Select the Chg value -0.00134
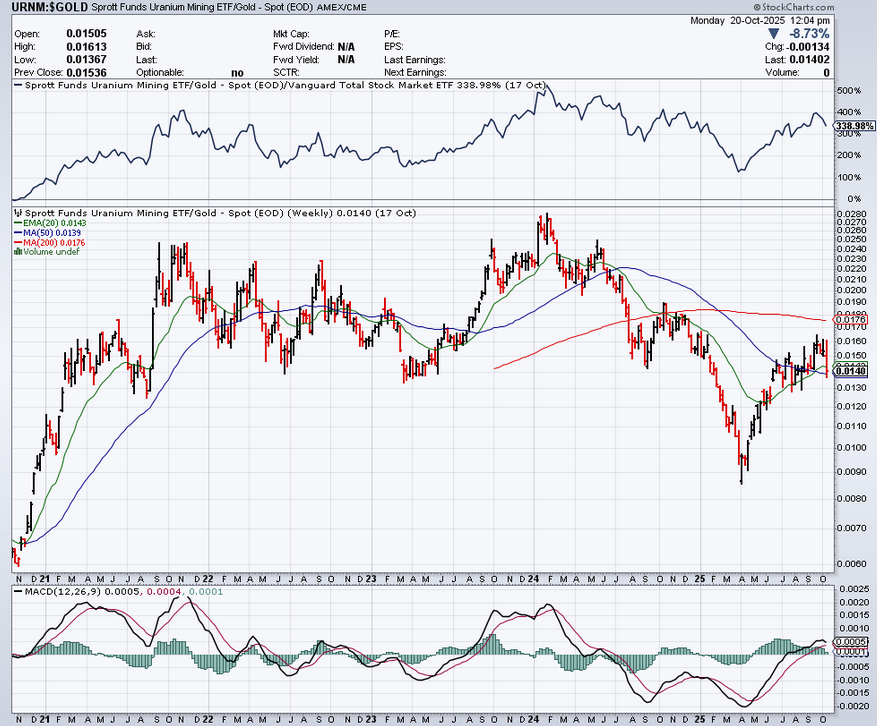The image size is (877, 726). [808, 47]
